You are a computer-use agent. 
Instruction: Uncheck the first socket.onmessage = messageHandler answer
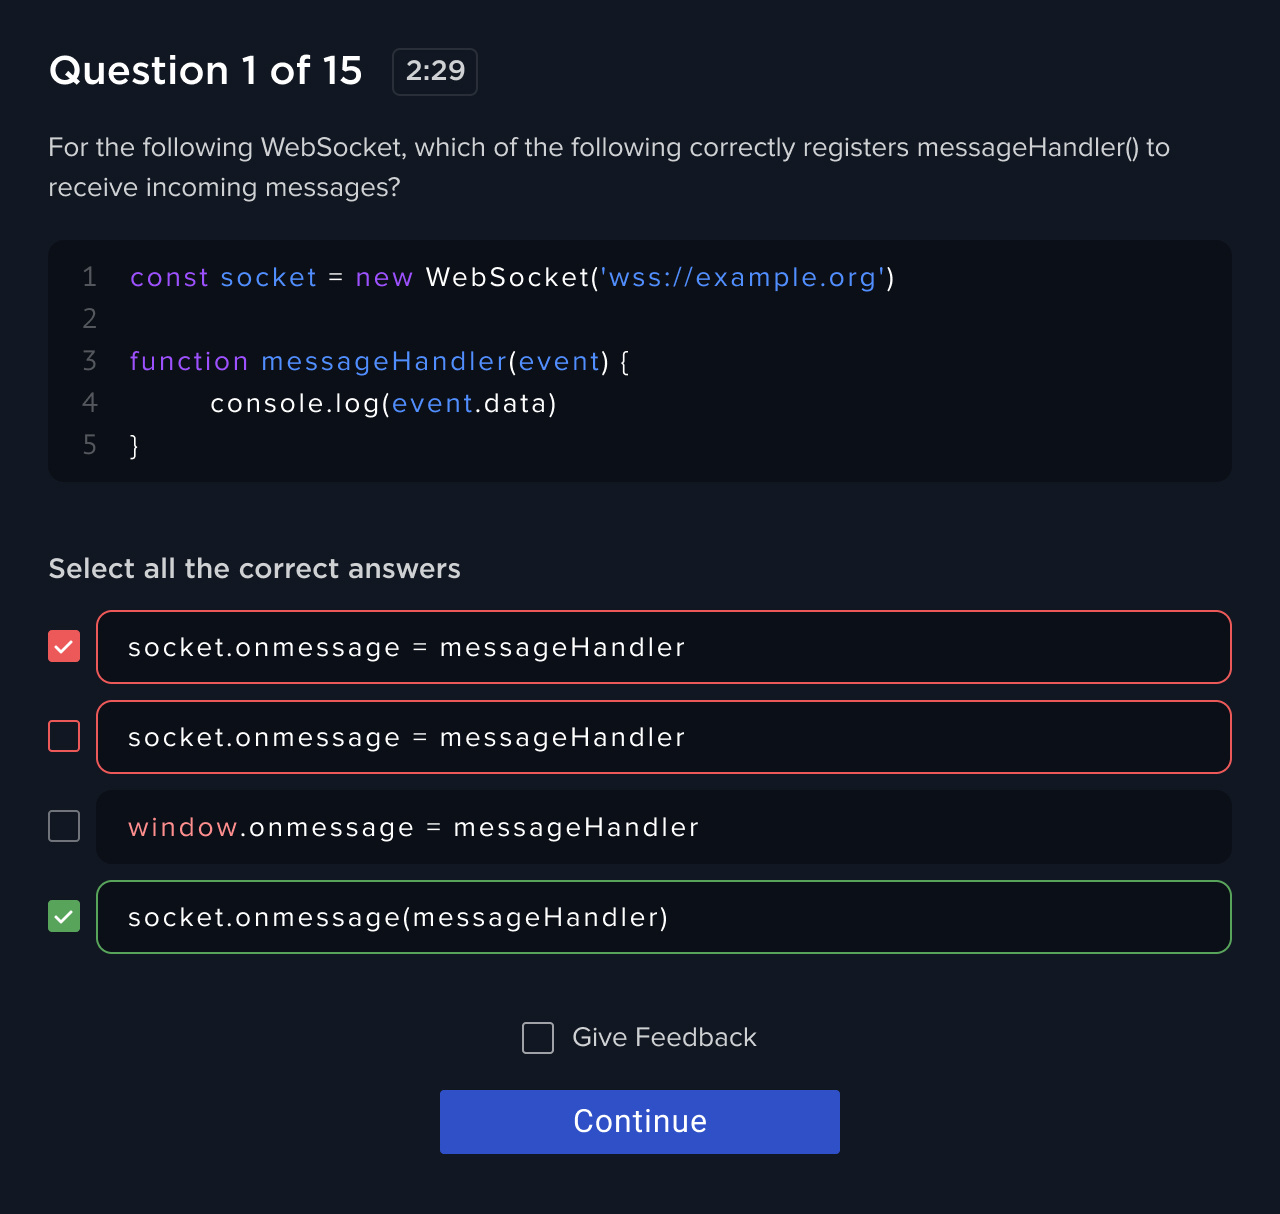(x=64, y=646)
